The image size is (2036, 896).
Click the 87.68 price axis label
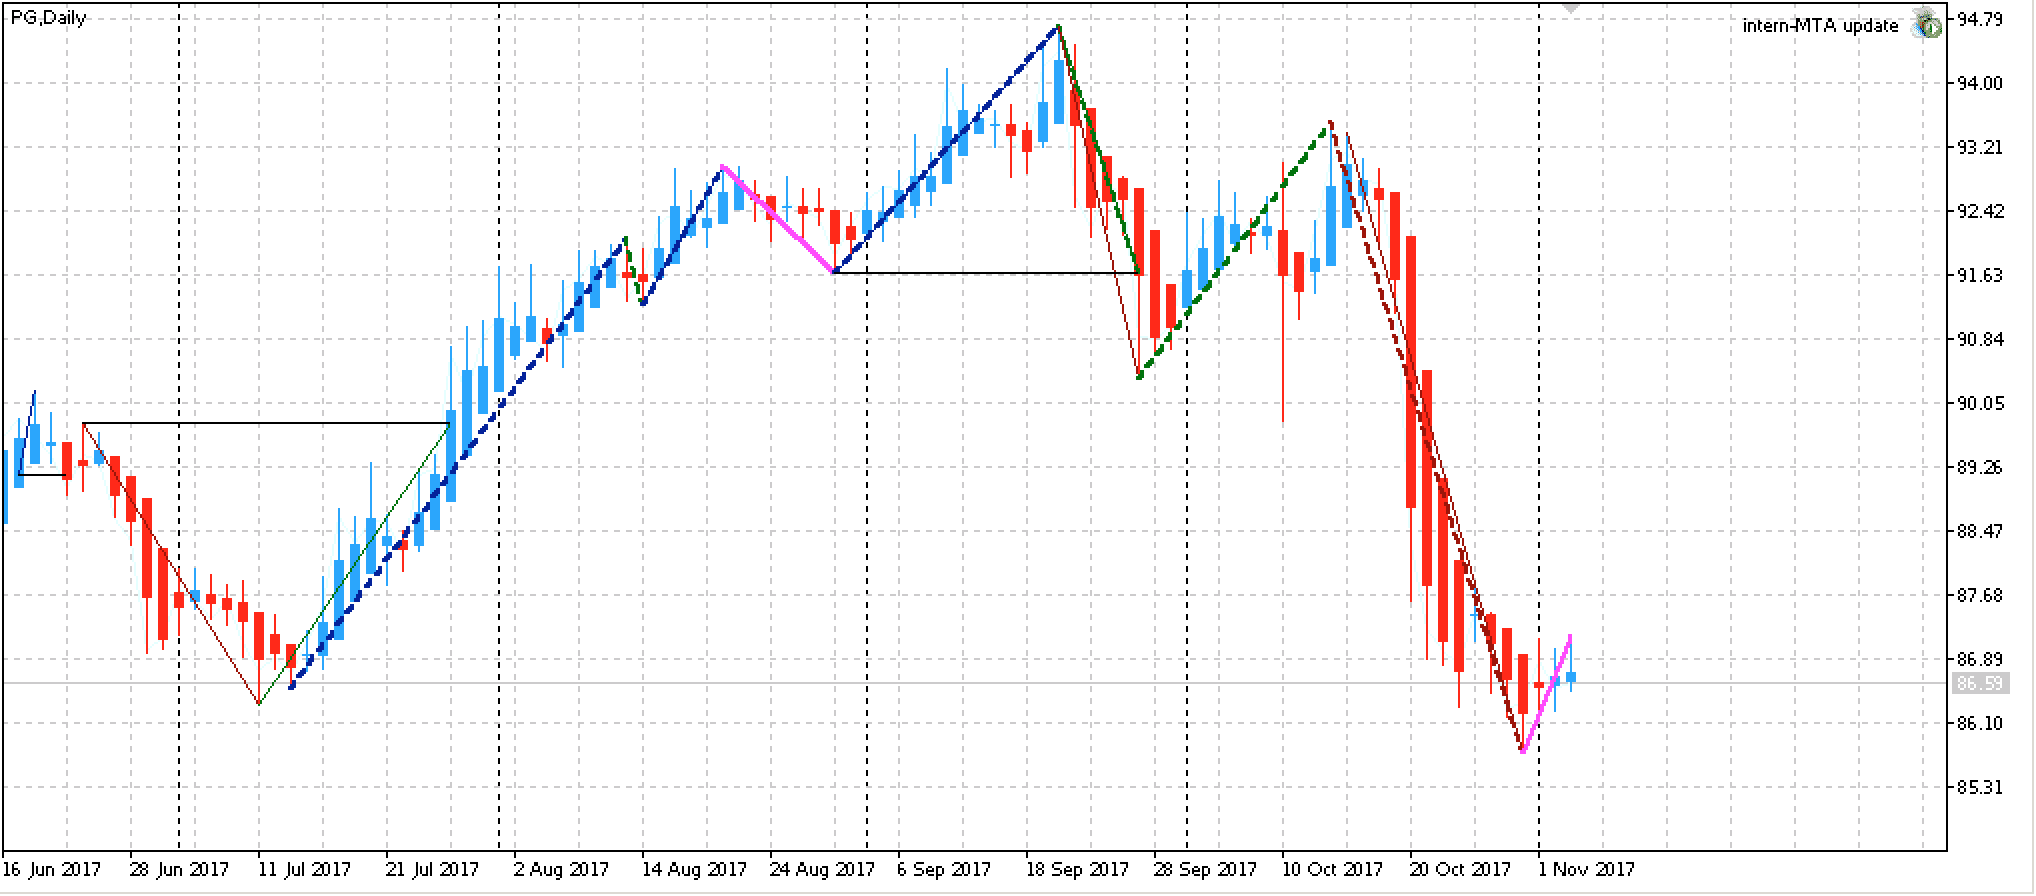coord(1979,595)
